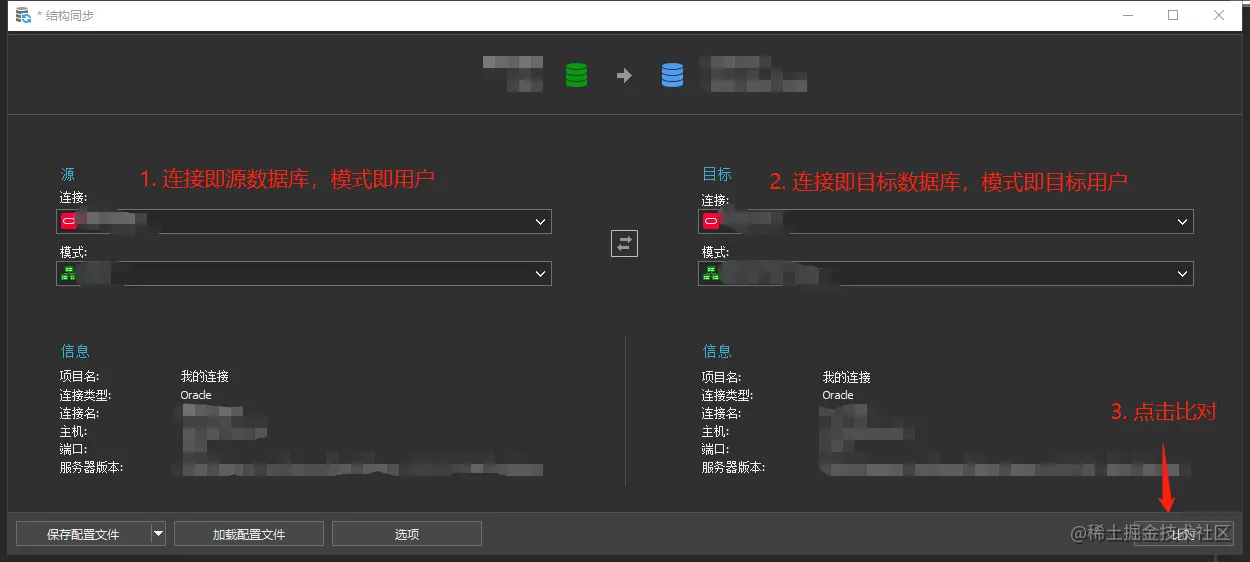Click the schema icon in the source 模式 field
The image size is (1250, 562).
69,273
